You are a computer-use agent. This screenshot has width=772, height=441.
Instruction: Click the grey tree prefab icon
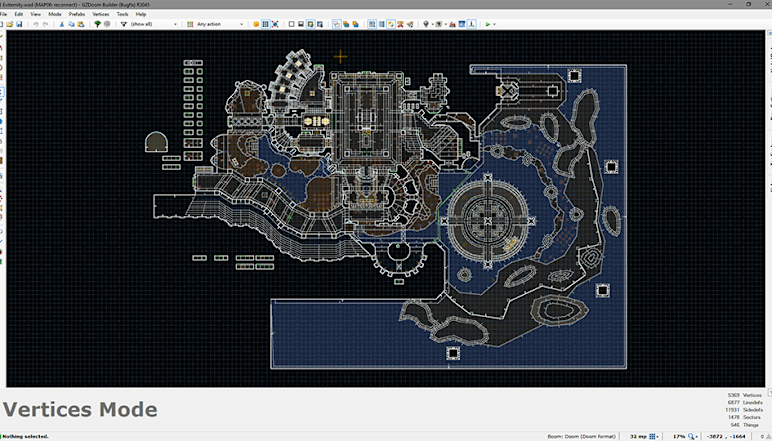(x=107, y=24)
